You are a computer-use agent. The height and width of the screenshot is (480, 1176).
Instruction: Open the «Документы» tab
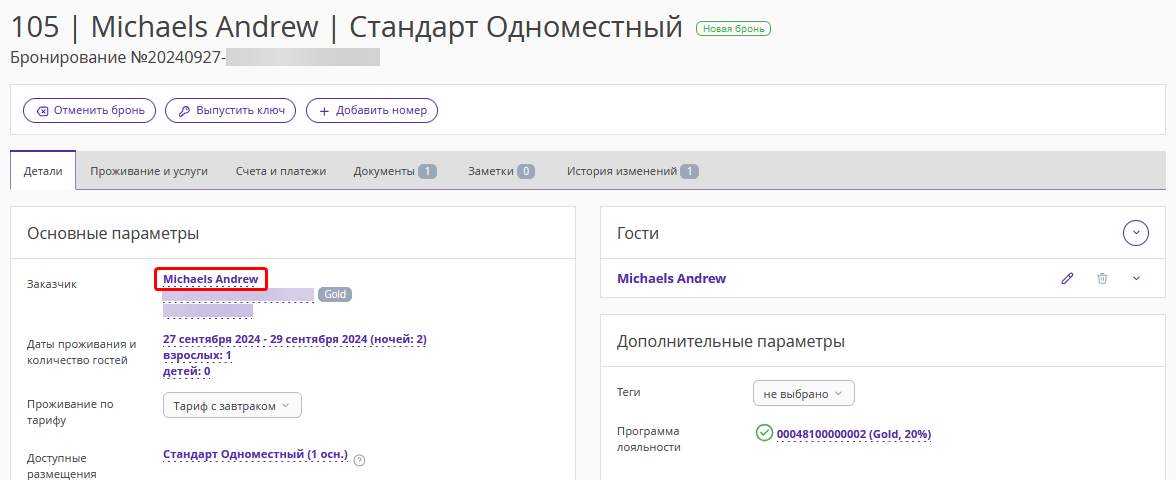tap(394, 171)
